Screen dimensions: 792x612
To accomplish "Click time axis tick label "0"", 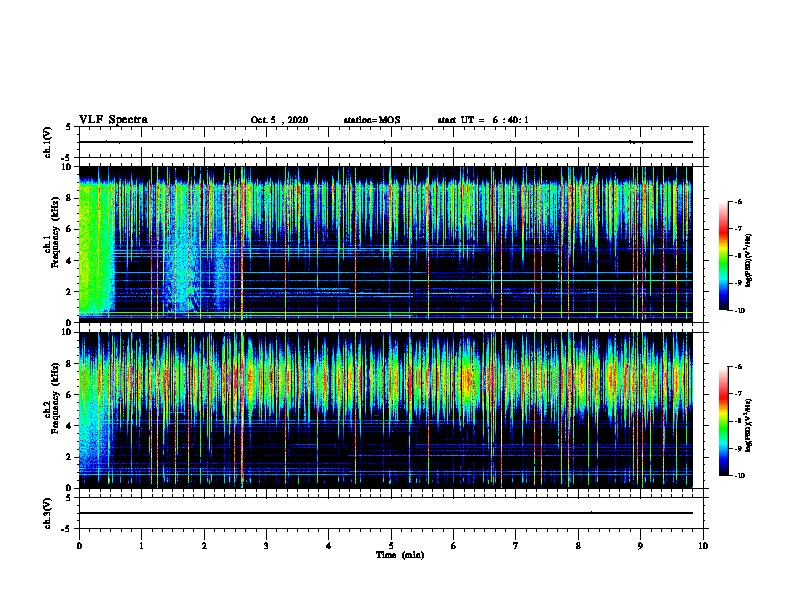I will (x=79, y=545).
